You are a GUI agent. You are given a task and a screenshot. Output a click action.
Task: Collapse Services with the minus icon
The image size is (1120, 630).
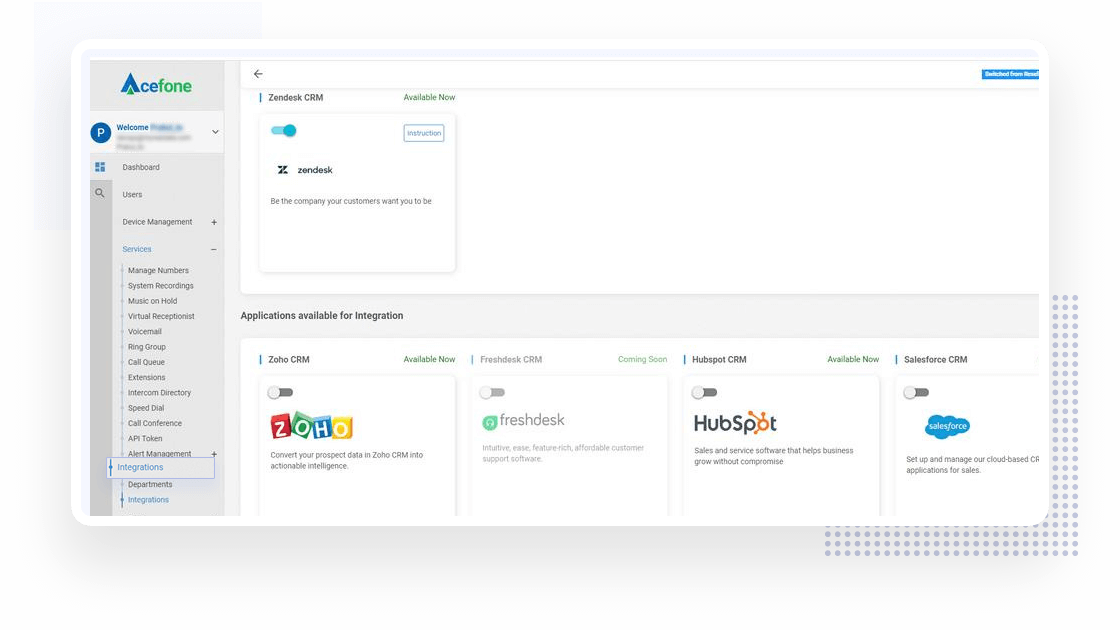coord(214,249)
